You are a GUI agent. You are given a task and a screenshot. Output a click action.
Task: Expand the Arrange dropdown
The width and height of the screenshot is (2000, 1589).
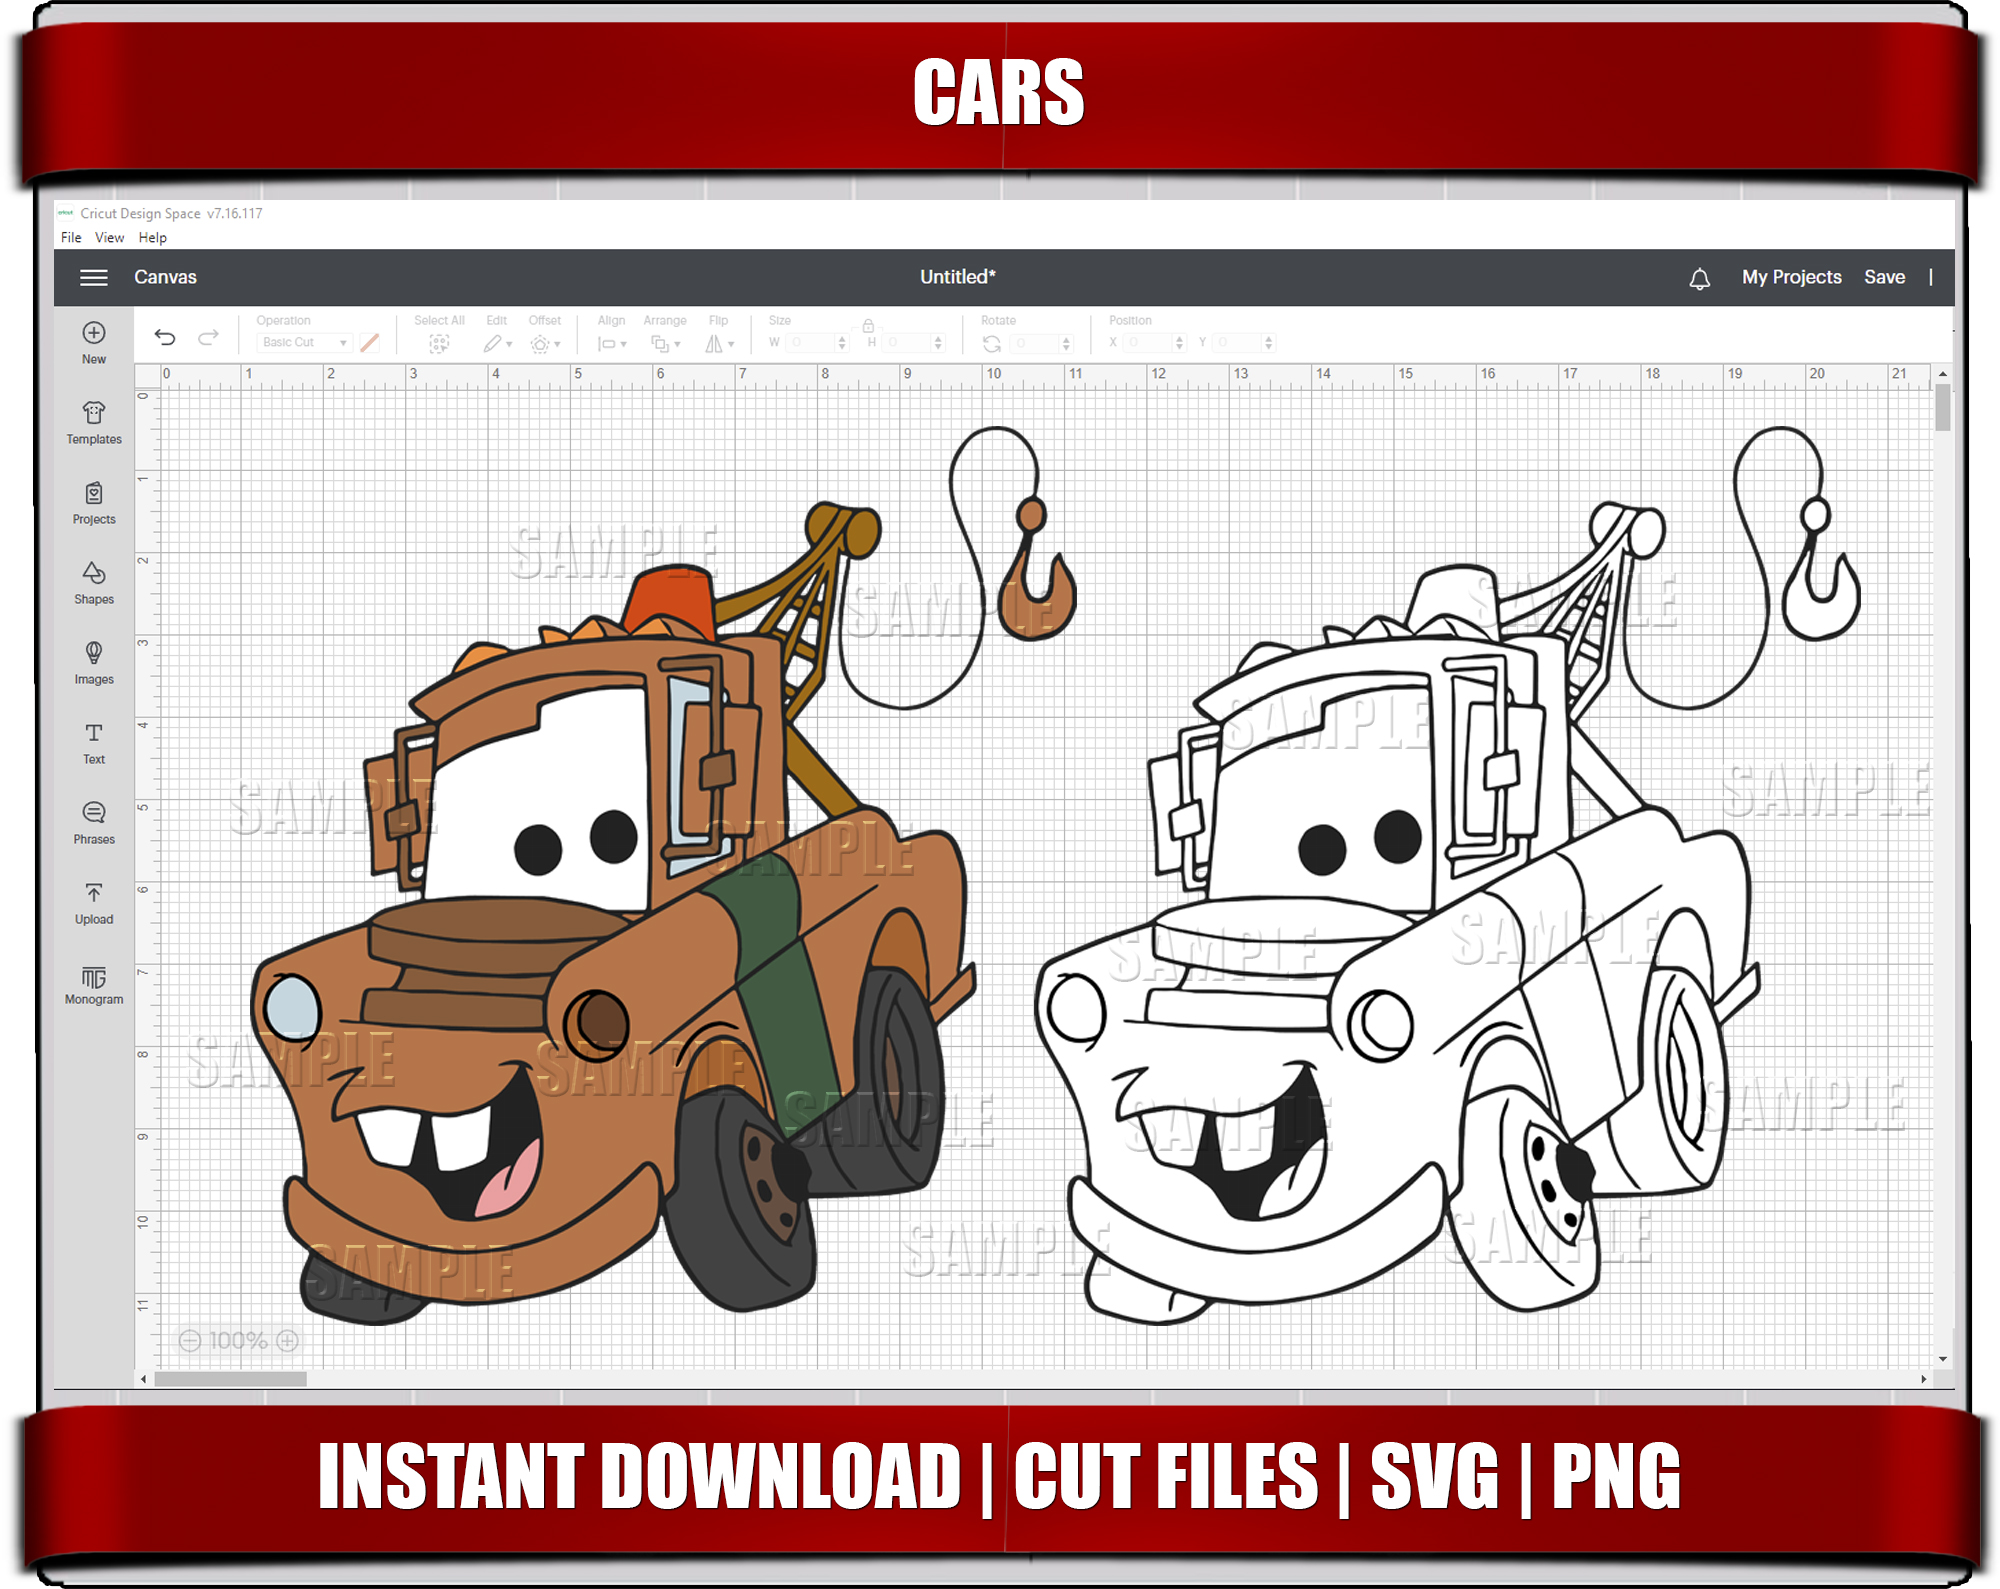(x=665, y=344)
